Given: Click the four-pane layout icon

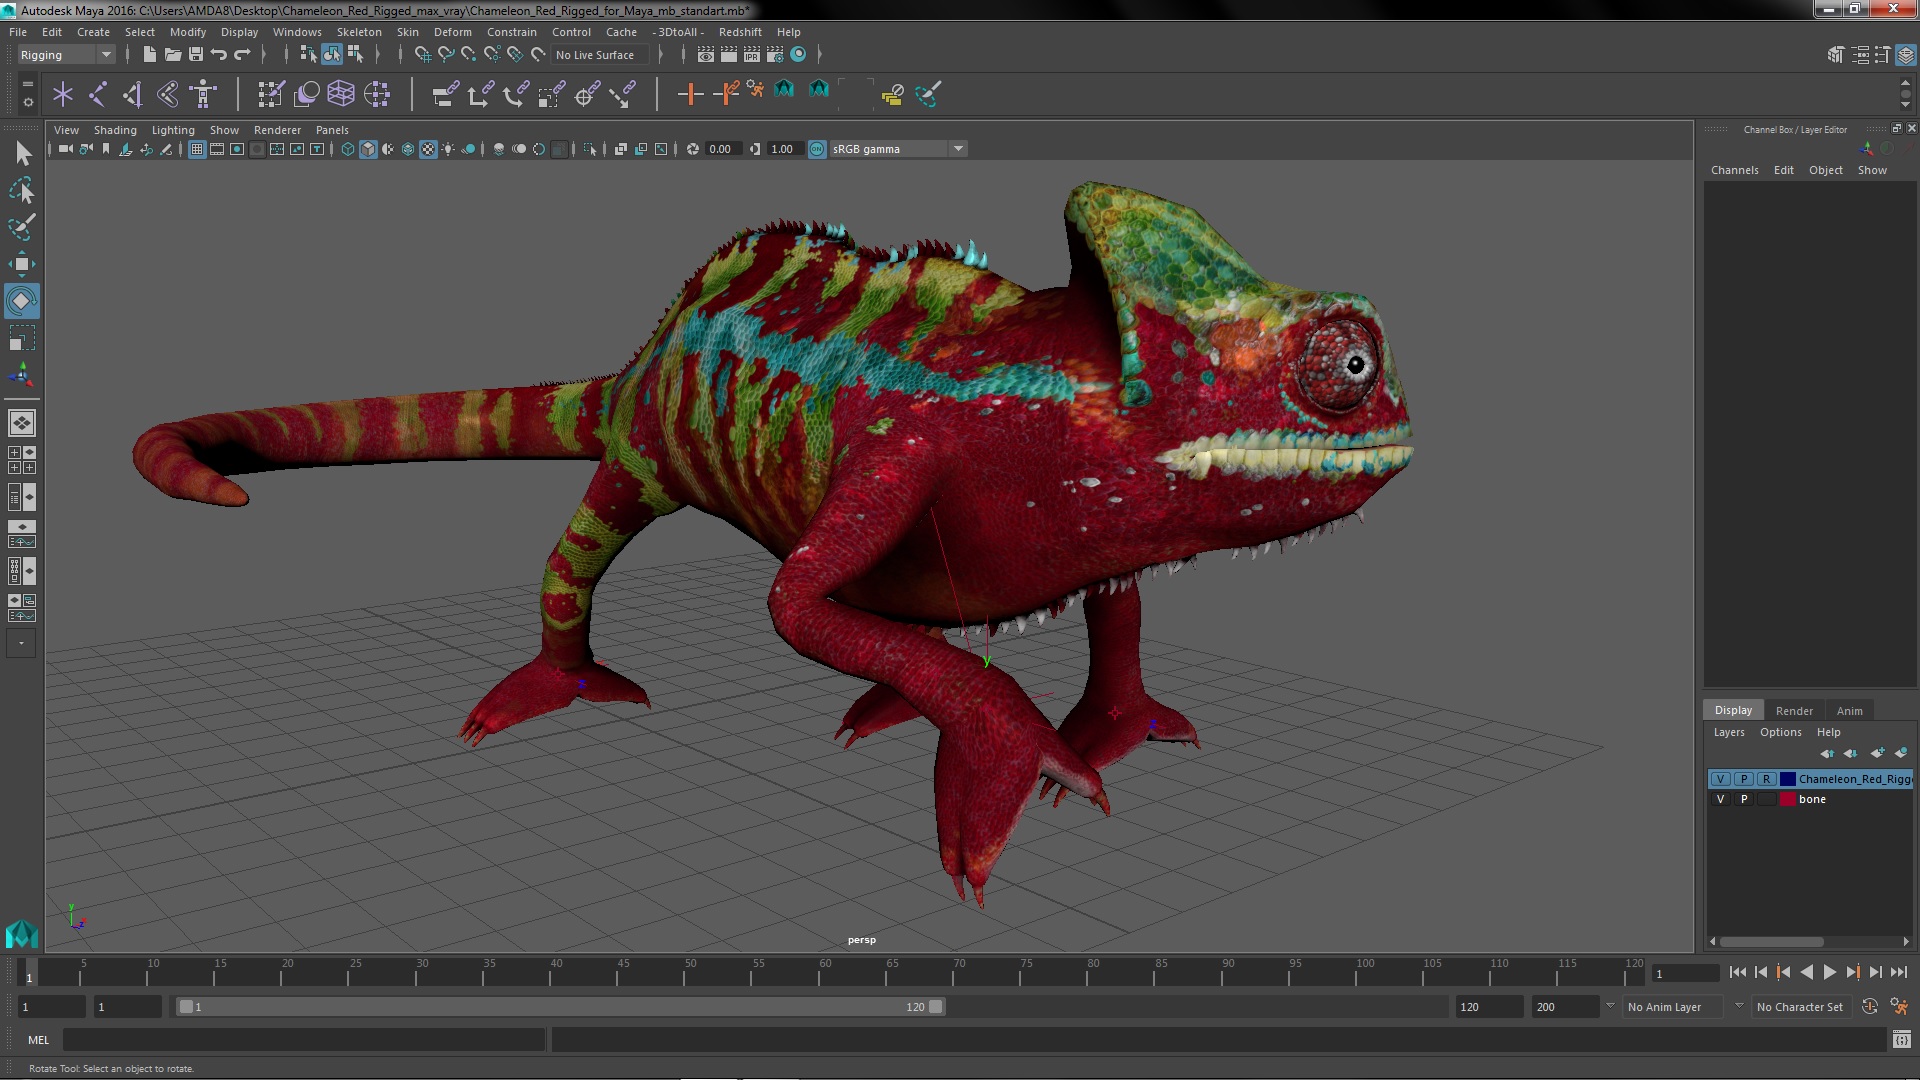Looking at the screenshot, I should point(22,460).
